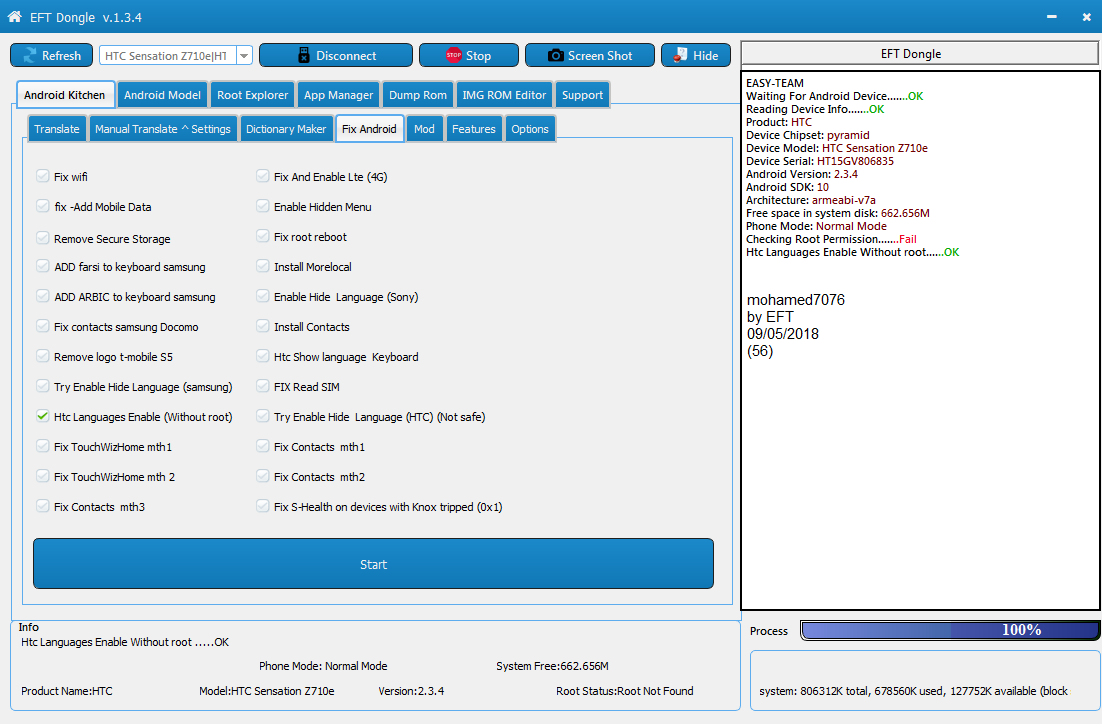The image size is (1102, 724).
Task: Toggle Fix Contacts mth3 checkbox
Action: click(x=43, y=506)
